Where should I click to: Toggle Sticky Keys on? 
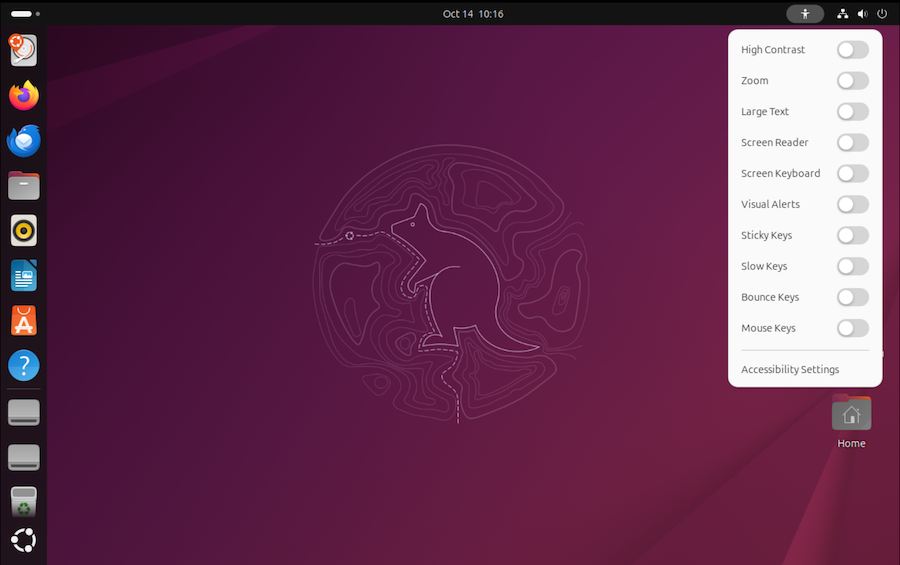pos(852,236)
